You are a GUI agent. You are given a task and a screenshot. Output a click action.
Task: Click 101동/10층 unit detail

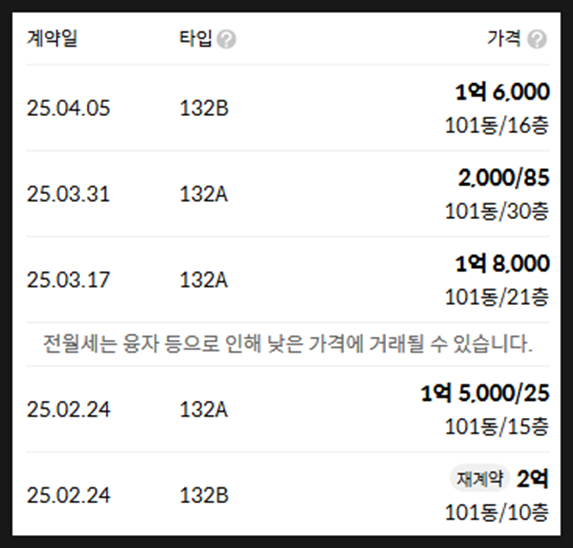pyautogui.click(x=497, y=513)
